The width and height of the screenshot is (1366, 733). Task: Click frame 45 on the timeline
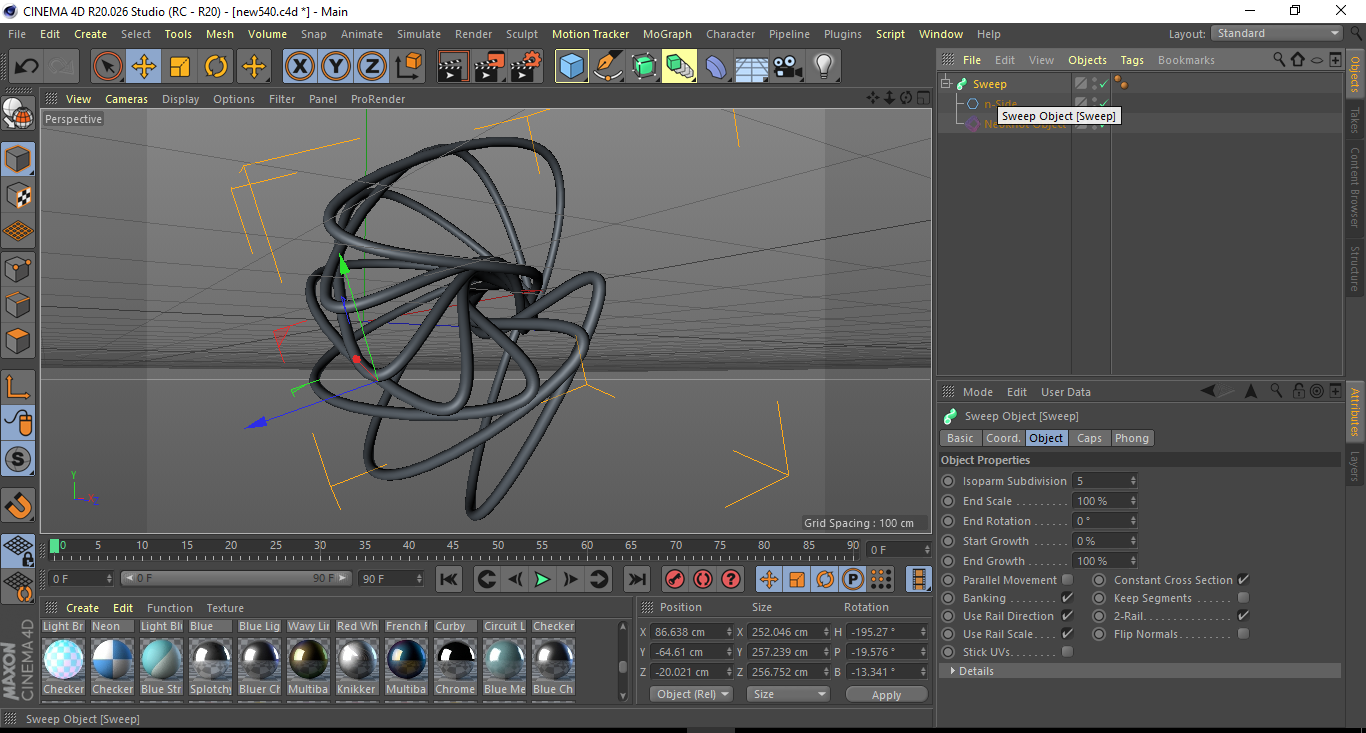(453, 547)
